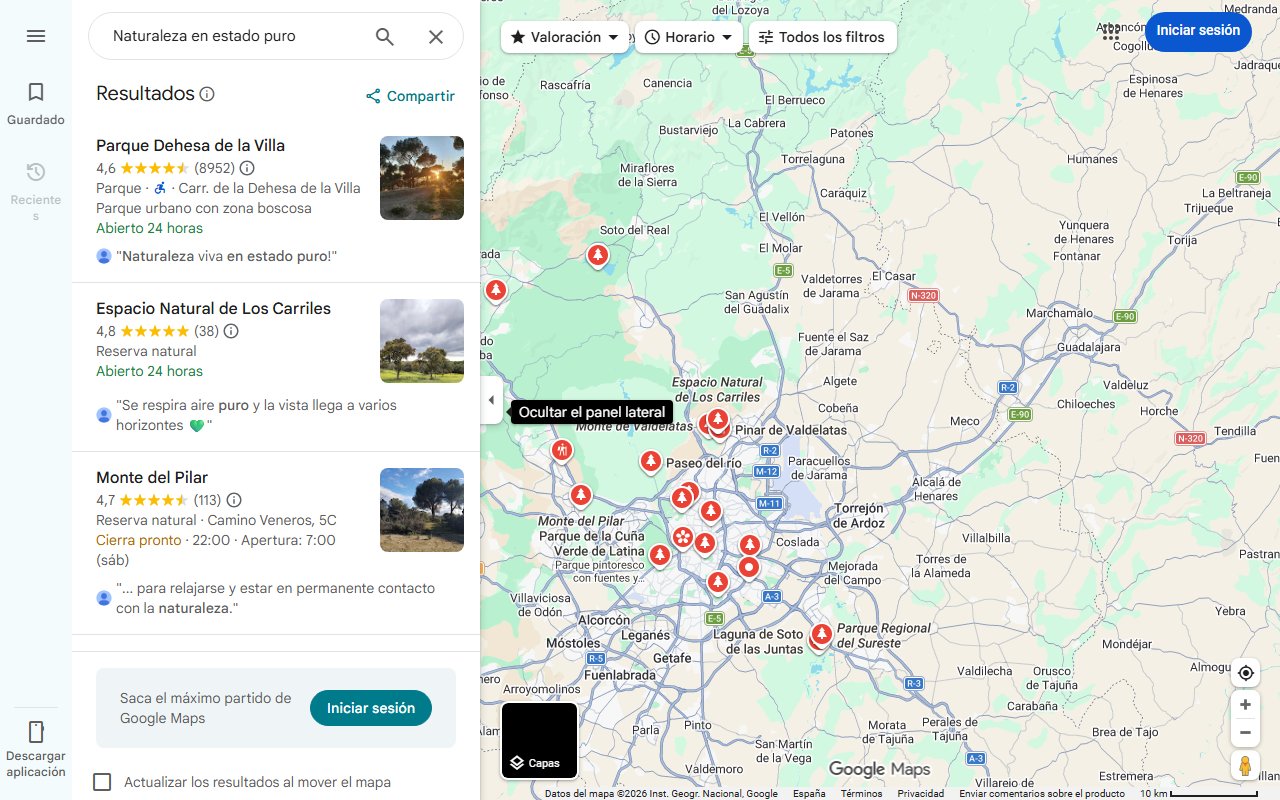Open the Google apps grid
1280x800 pixels.
click(x=1110, y=32)
